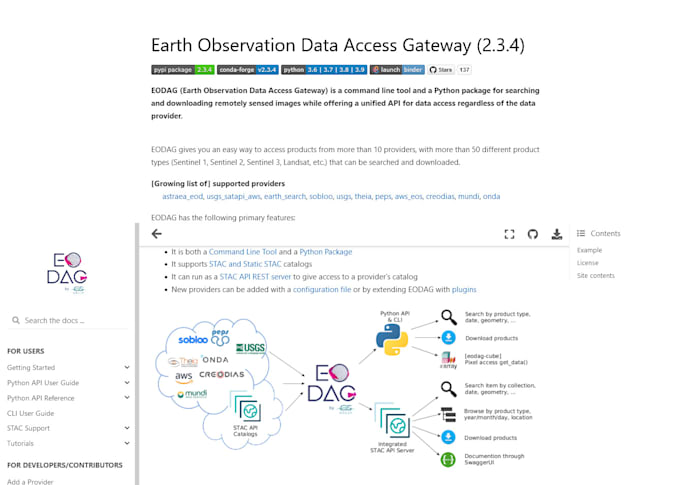Jump to License in contents

click(588, 263)
